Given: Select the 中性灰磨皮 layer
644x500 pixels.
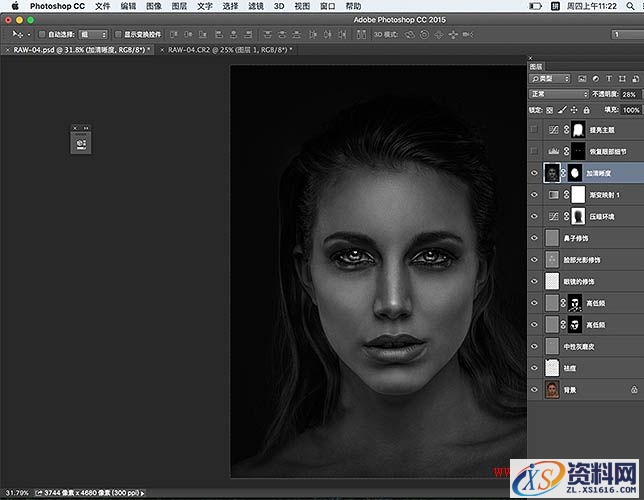Looking at the screenshot, I should [579, 346].
